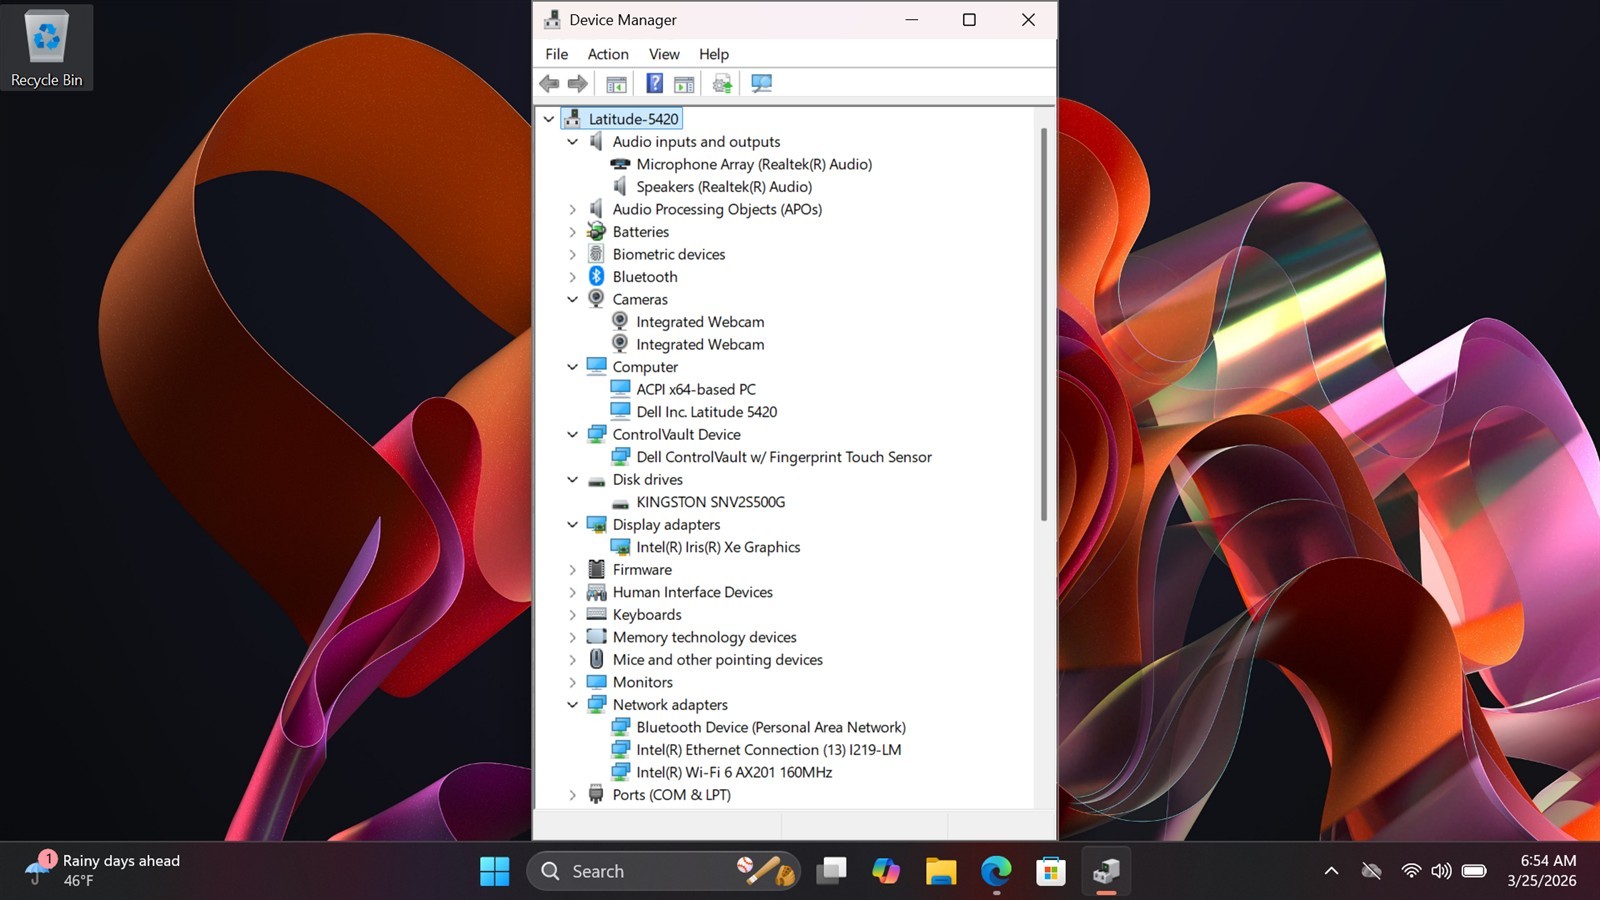The height and width of the screenshot is (900, 1600).
Task: Click Update device driver toolbar icon
Action: pyautogui.click(x=723, y=84)
